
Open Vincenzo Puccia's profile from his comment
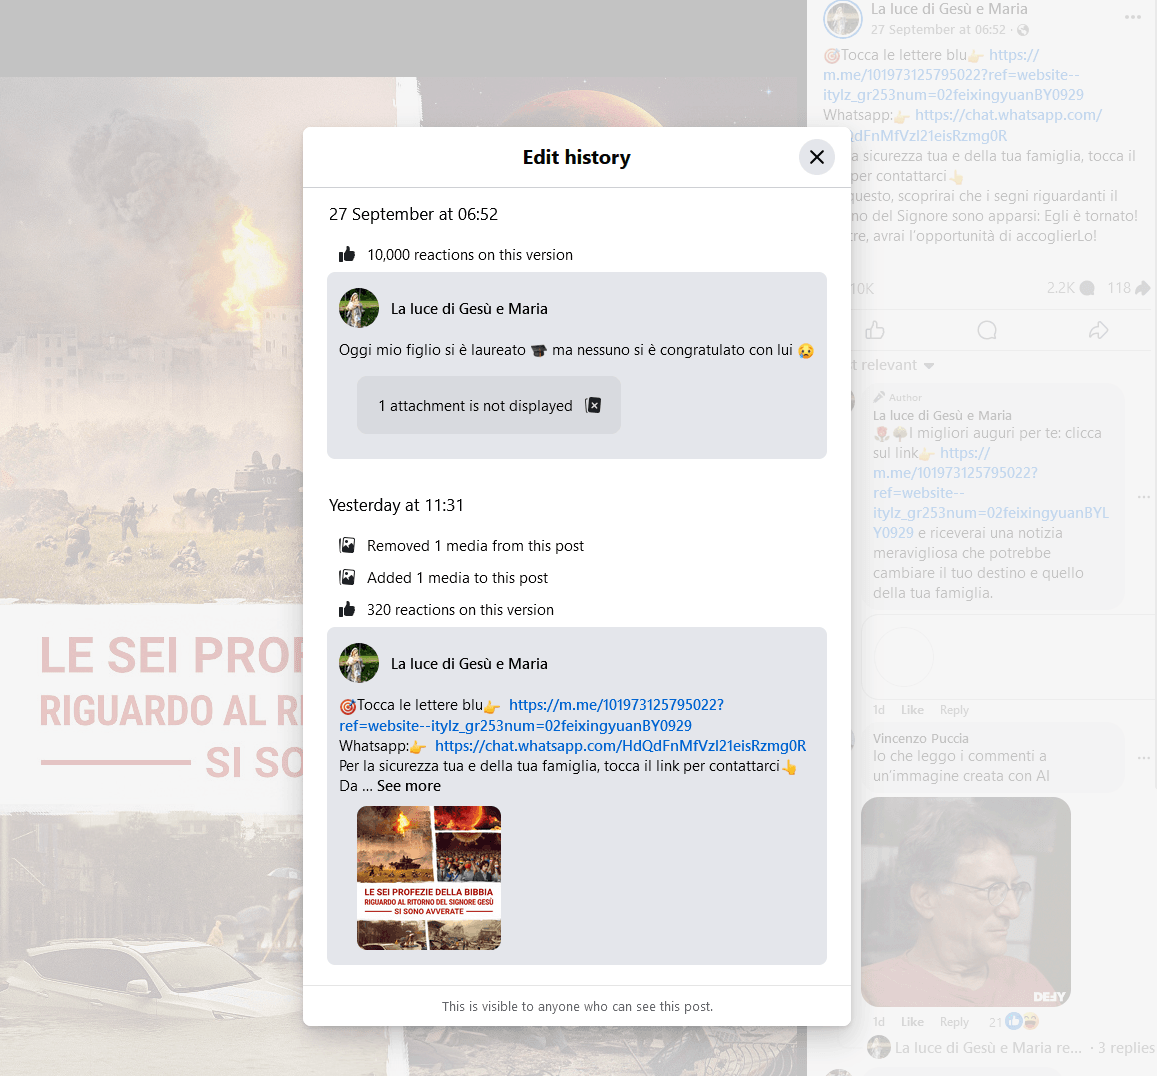921,738
